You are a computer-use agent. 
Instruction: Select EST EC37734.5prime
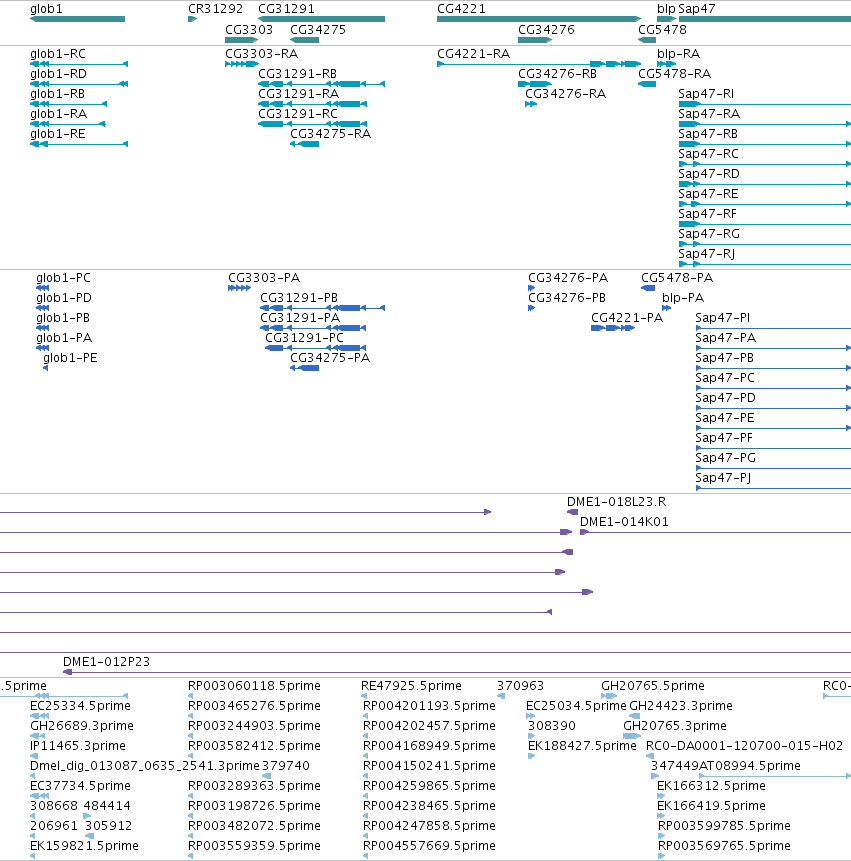[x=80, y=786]
